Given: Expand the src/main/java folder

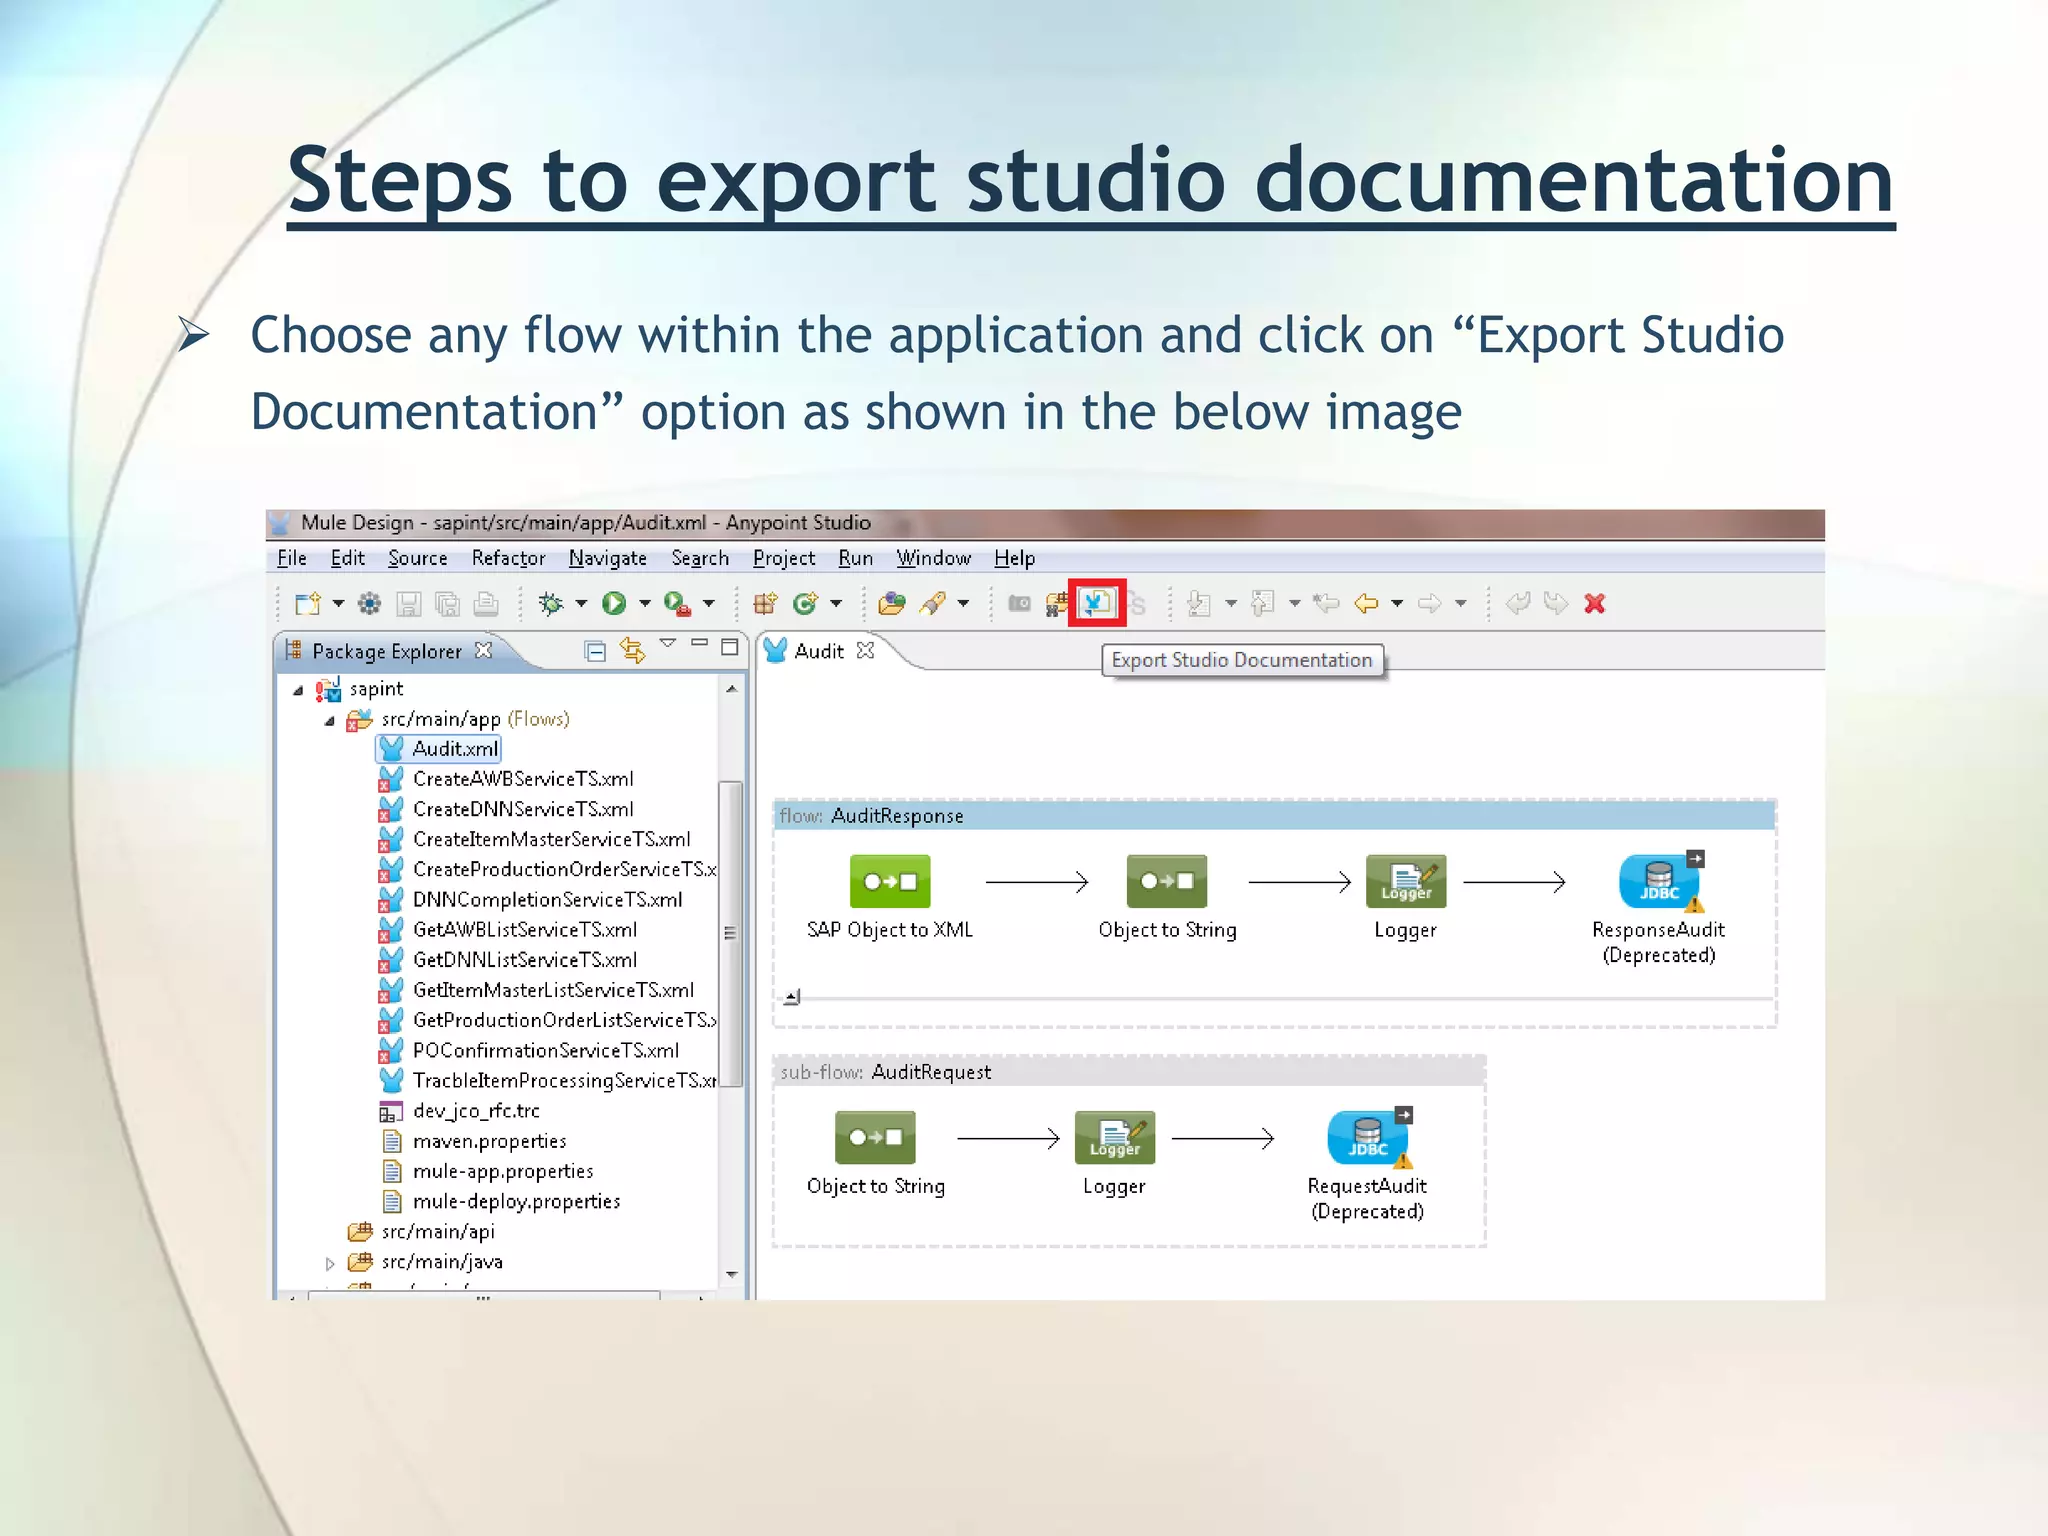Looking at the screenshot, I should 330,1264.
